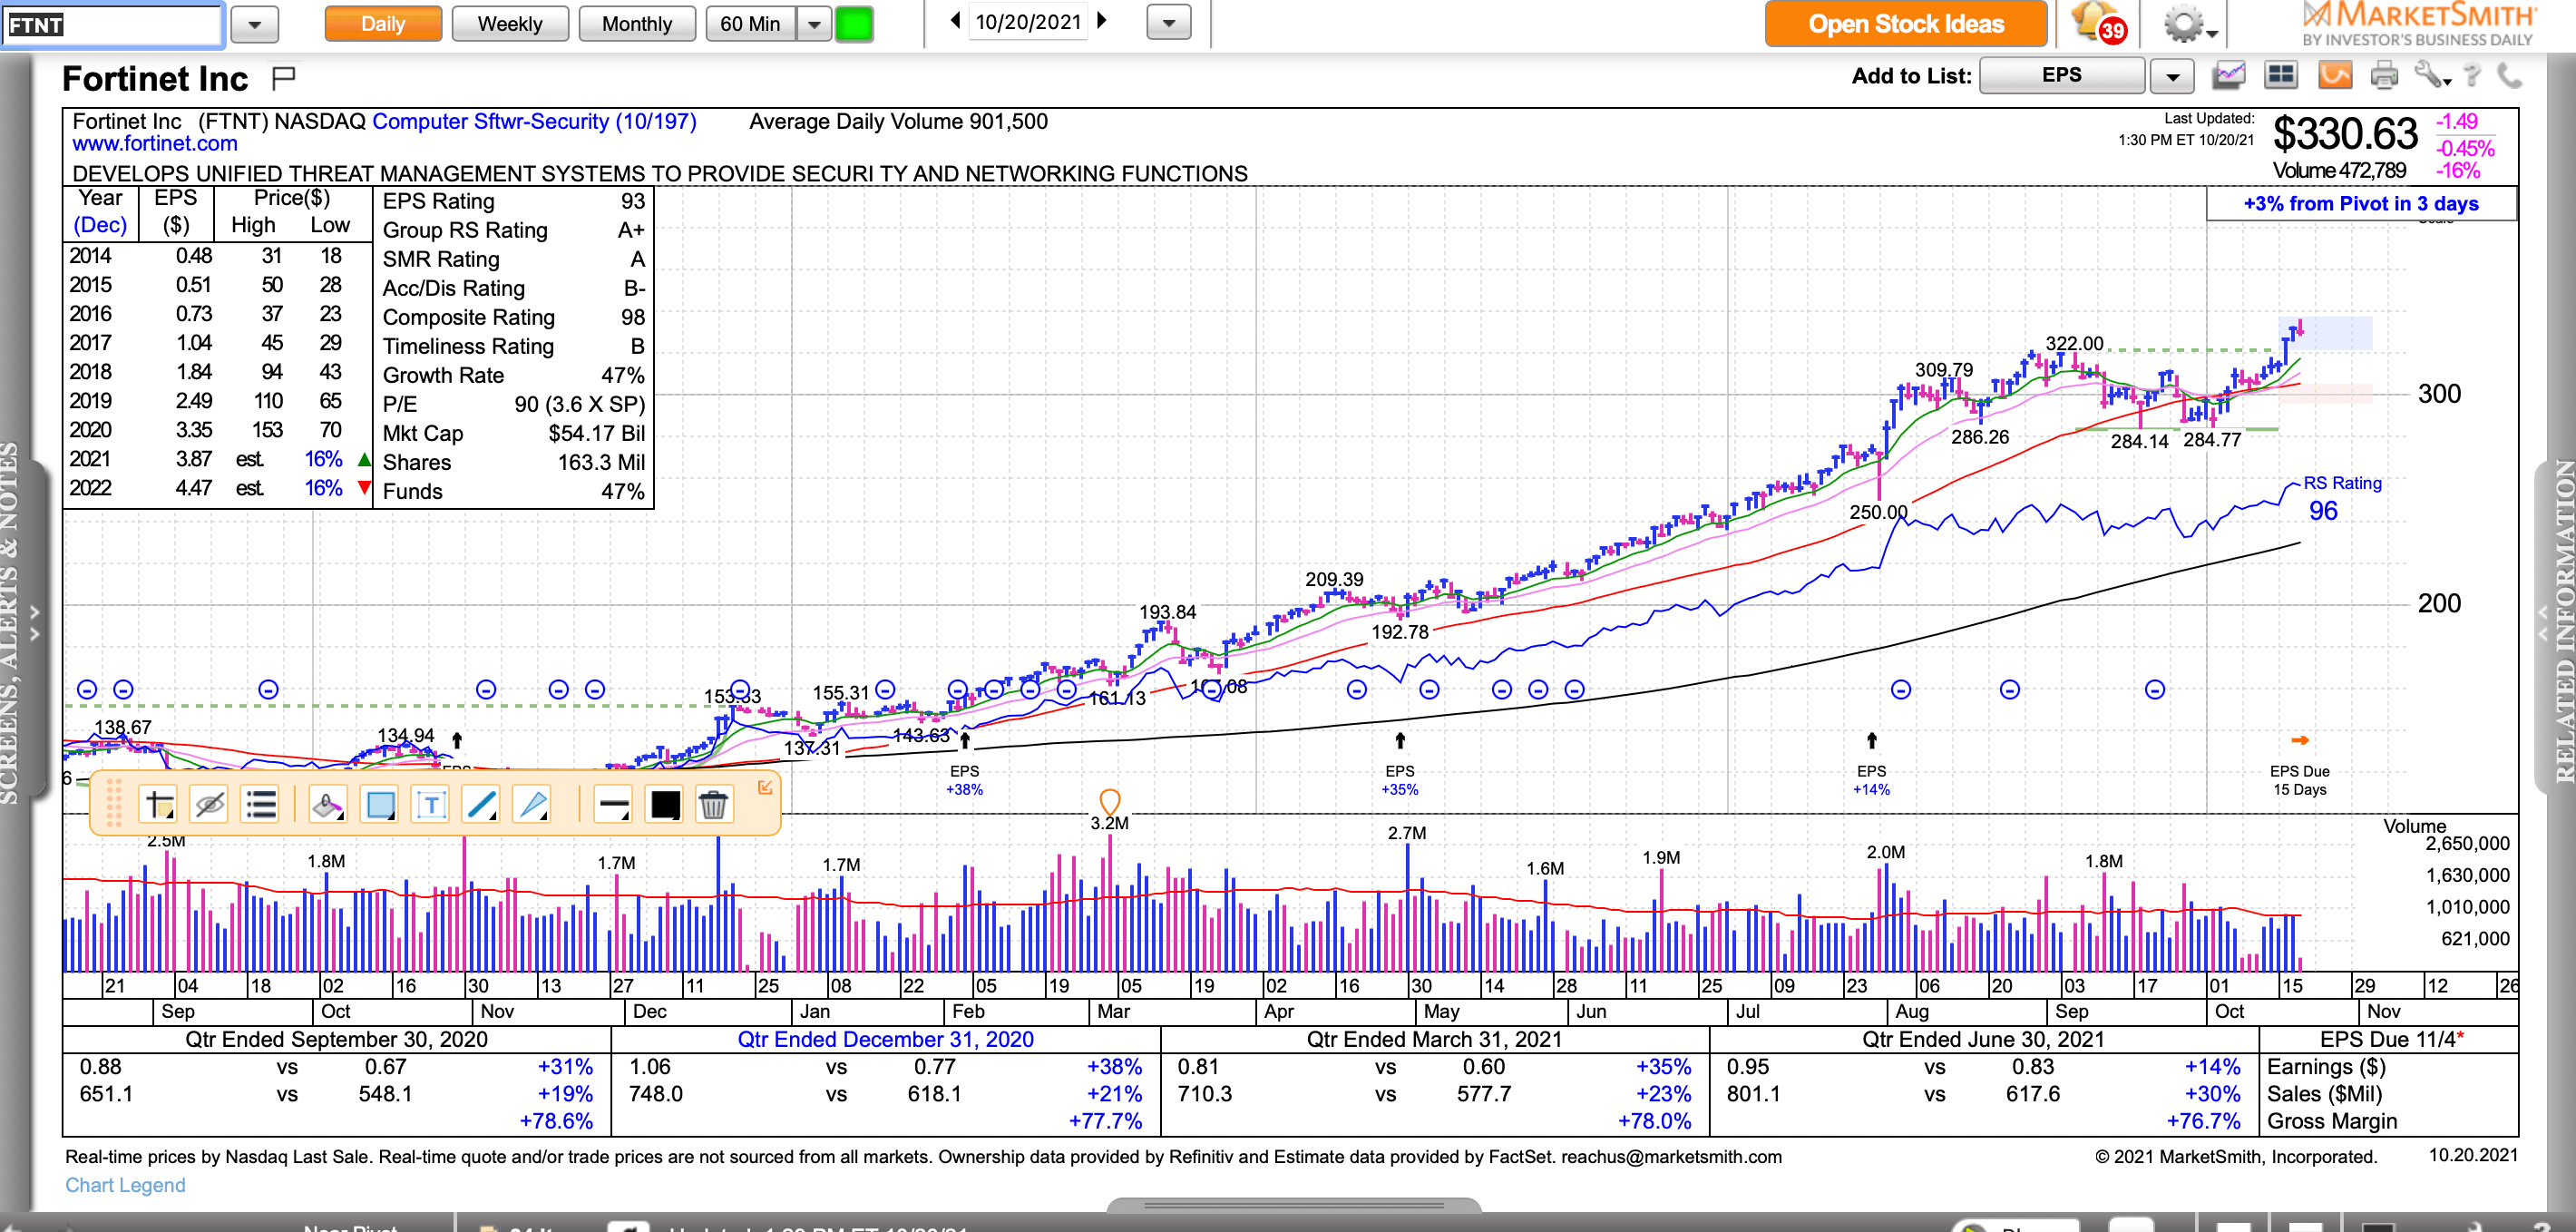Expand the Related Information side panel
The height and width of the screenshot is (1232, 2576).
click(x=2543, y=622)
